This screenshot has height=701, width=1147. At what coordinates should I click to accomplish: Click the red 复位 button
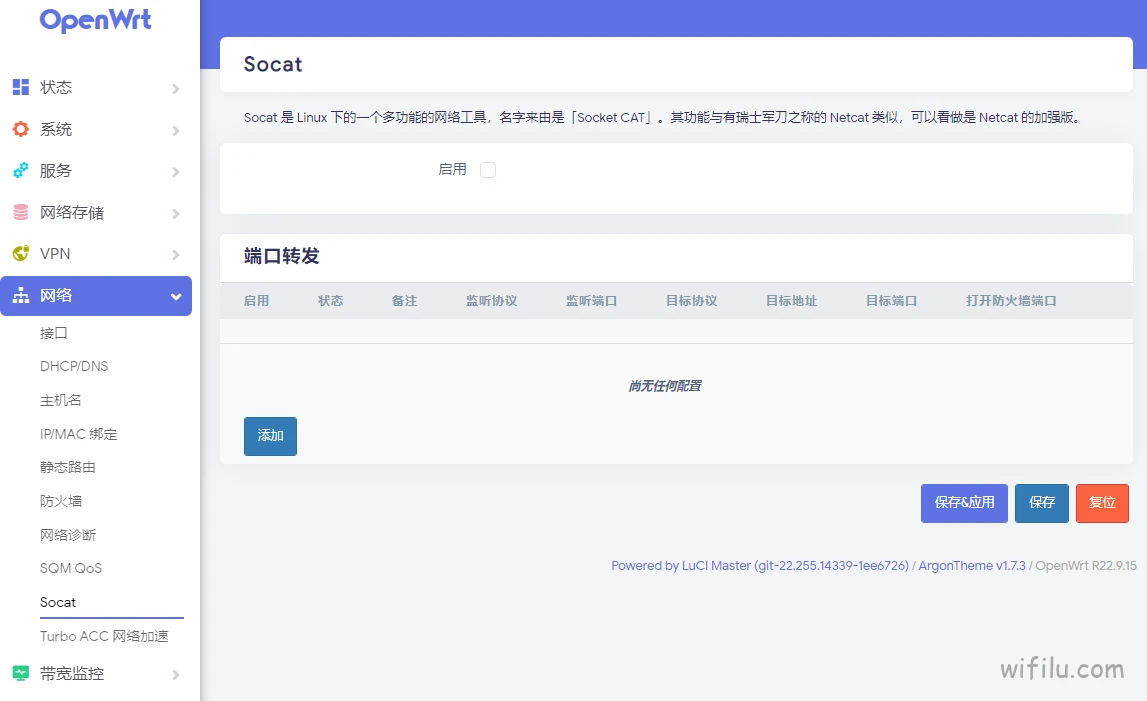tap(1102, 503)
